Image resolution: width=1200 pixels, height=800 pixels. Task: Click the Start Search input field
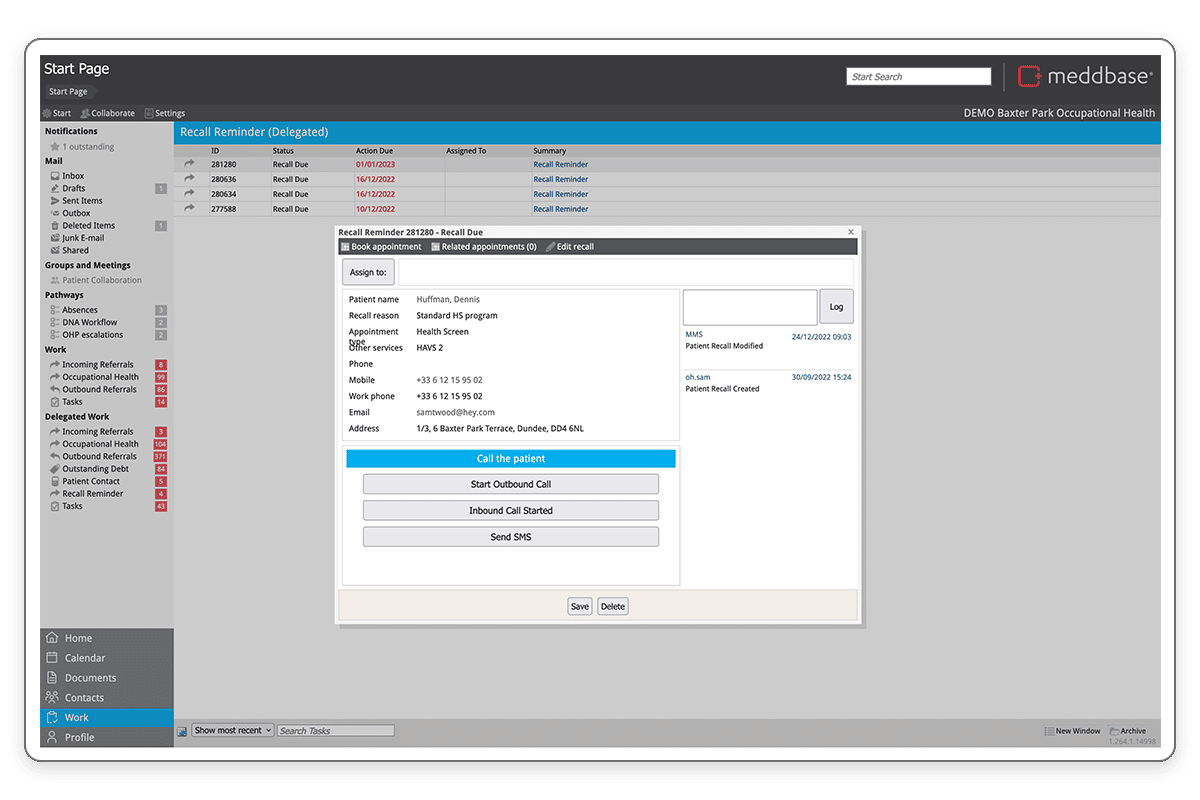(x=919, y=77)
